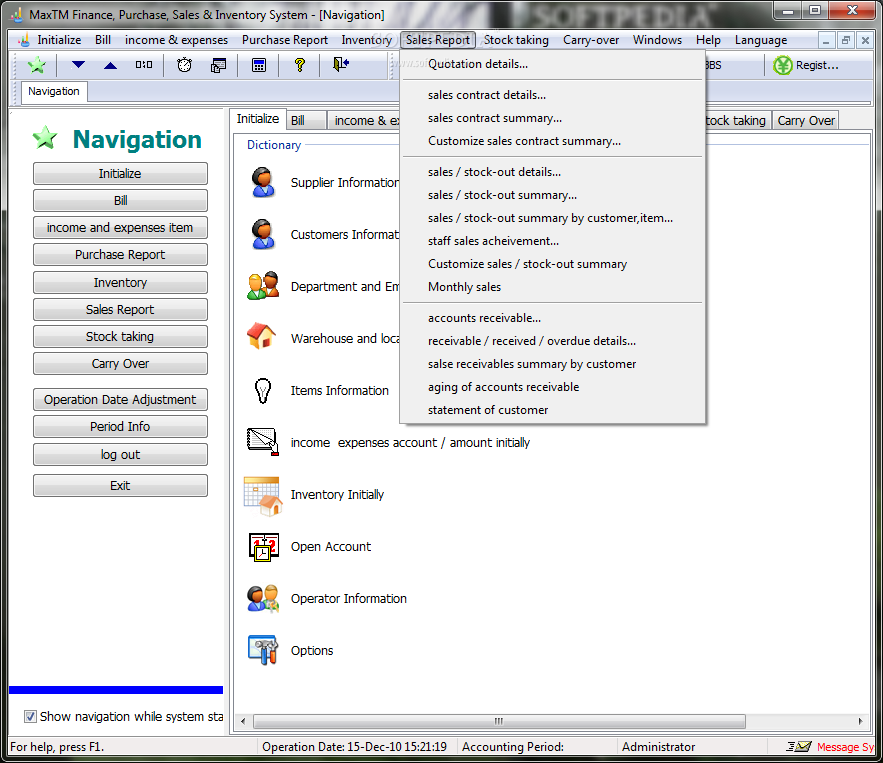Choose stock-out summary by customer,item entry
This screenshot has height=763, width=883.
[x=552, y=218]
